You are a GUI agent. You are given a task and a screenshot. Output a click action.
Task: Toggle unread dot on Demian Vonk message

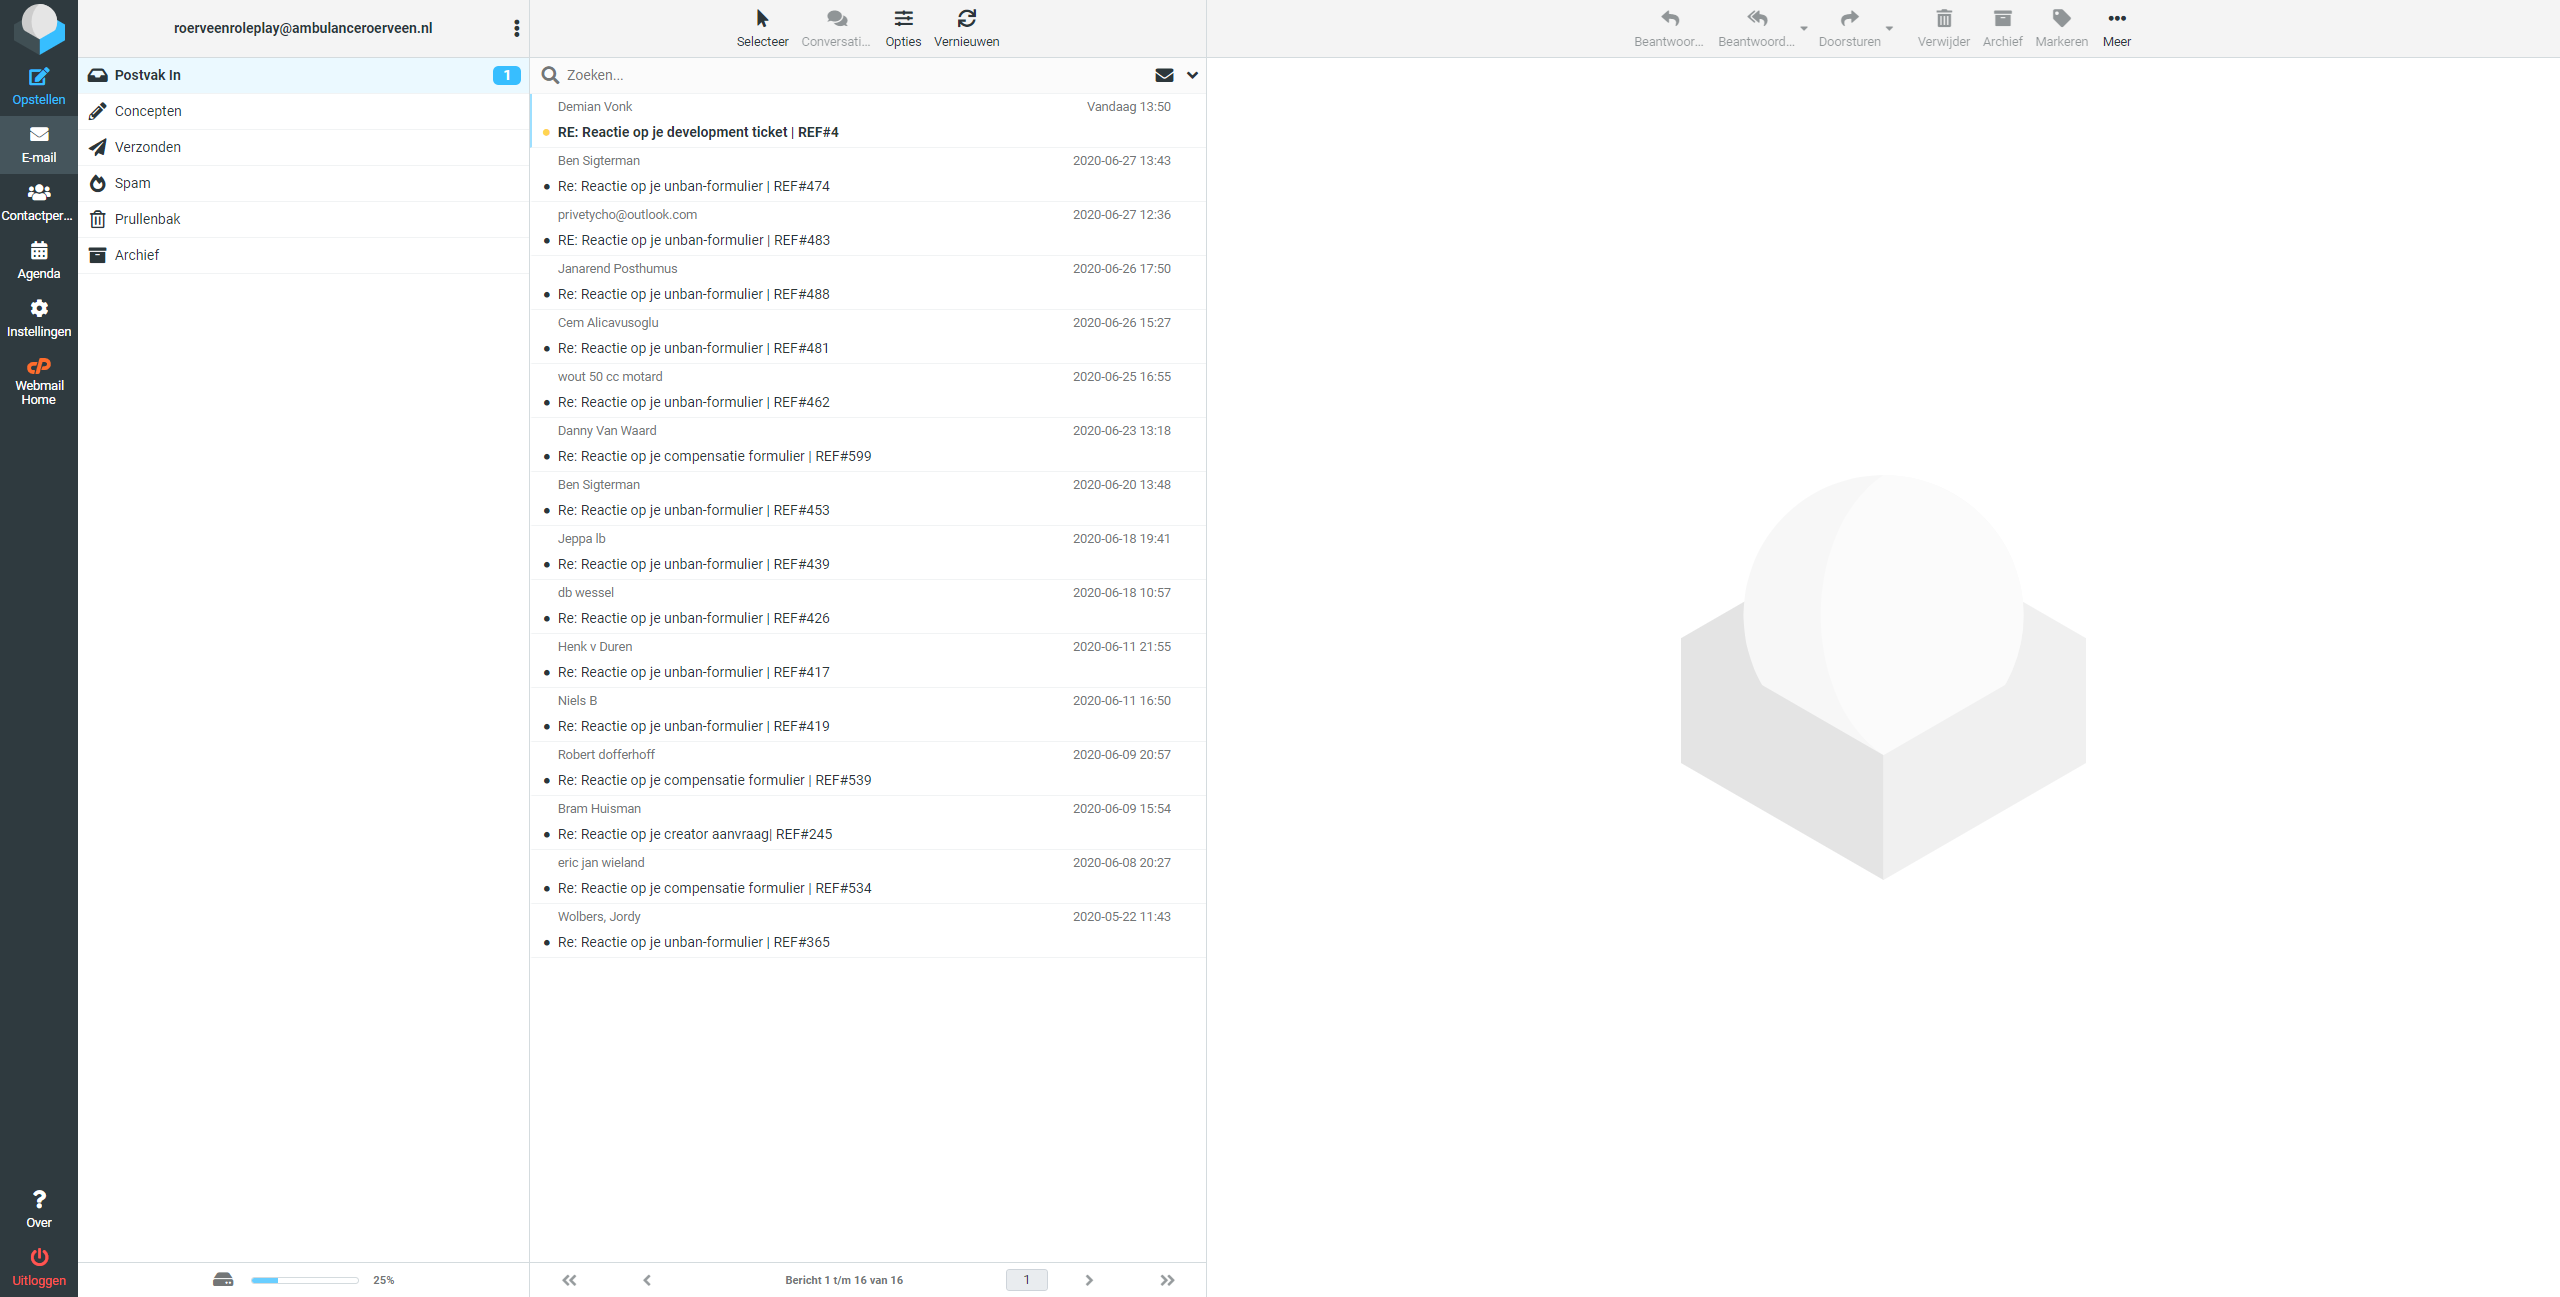point(546,133)
